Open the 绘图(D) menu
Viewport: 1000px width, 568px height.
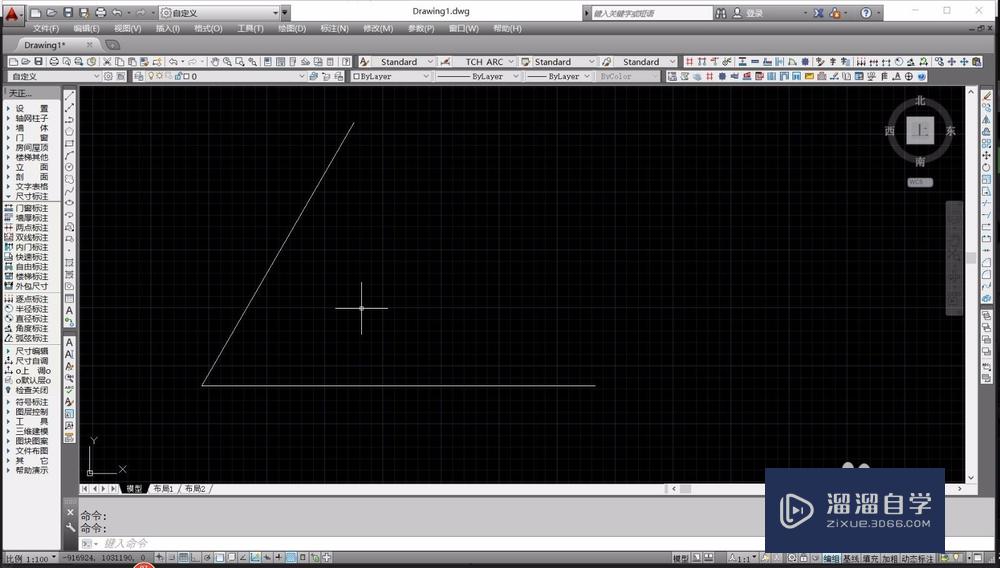coord(292,29)
